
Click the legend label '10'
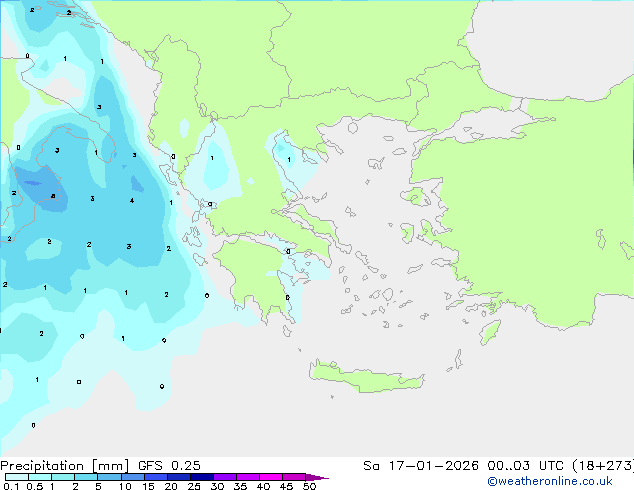(125, 486)
